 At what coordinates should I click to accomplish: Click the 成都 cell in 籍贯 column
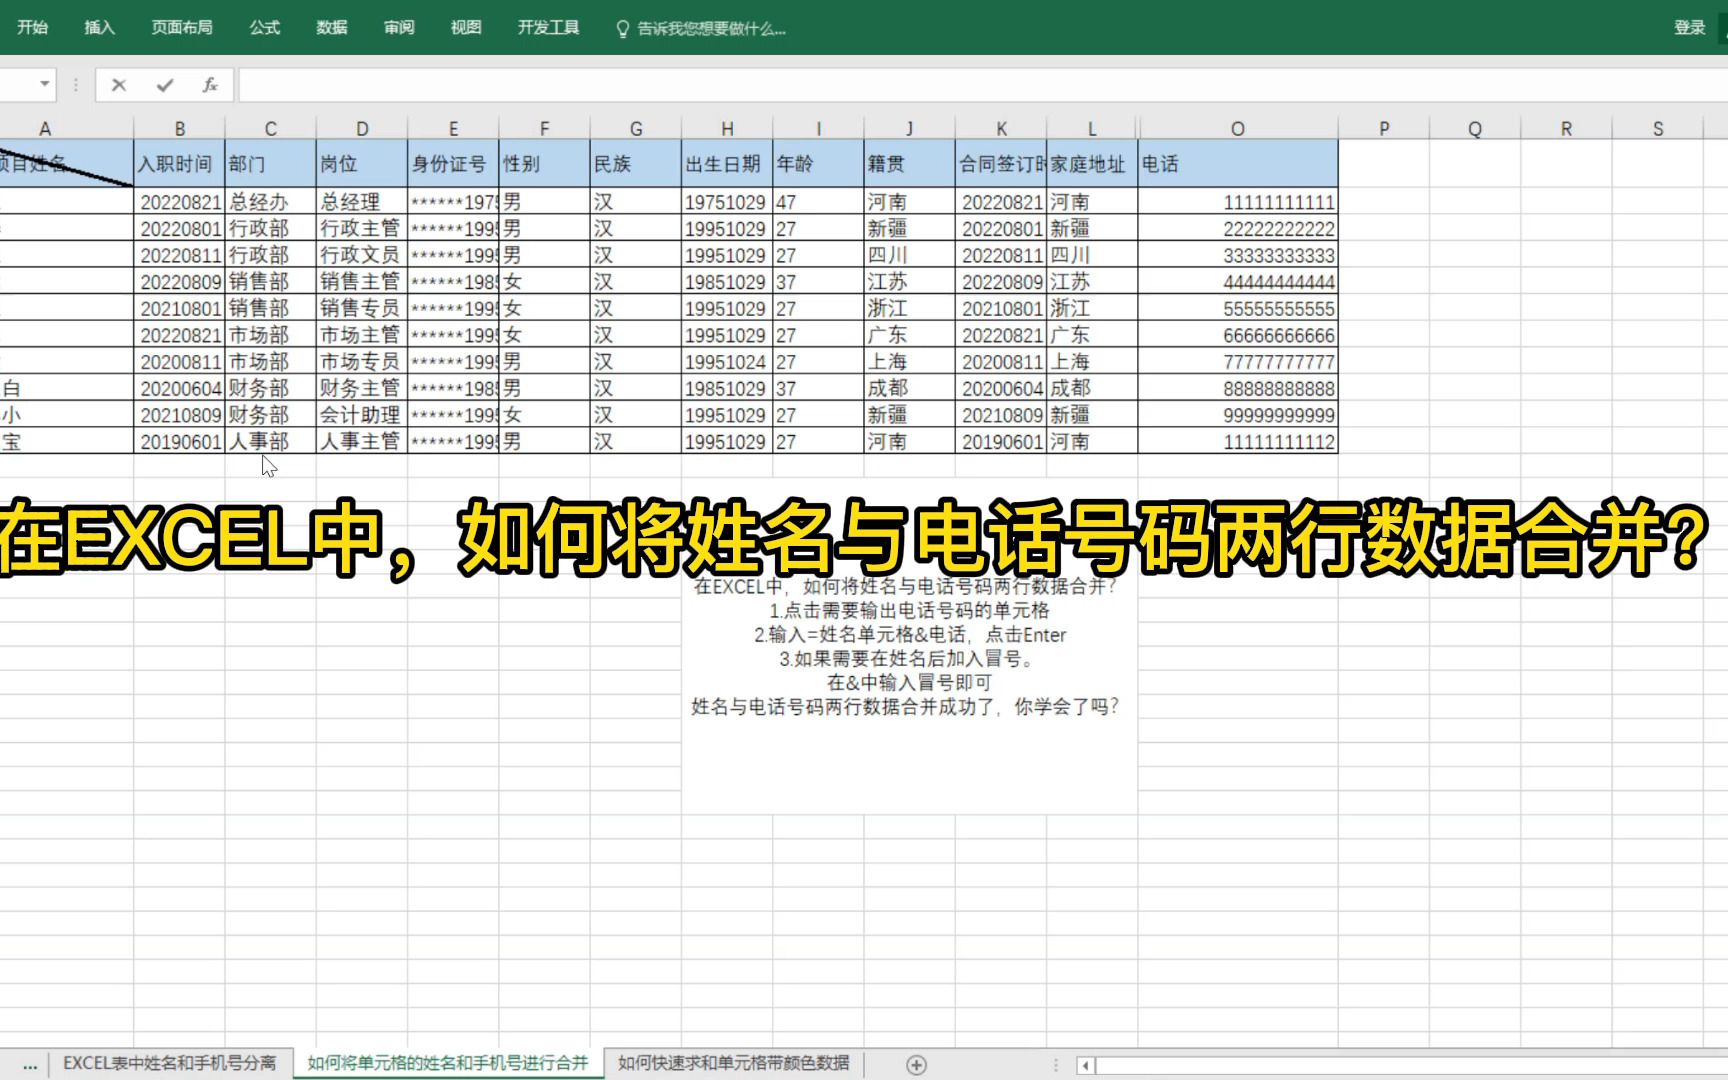910,388
